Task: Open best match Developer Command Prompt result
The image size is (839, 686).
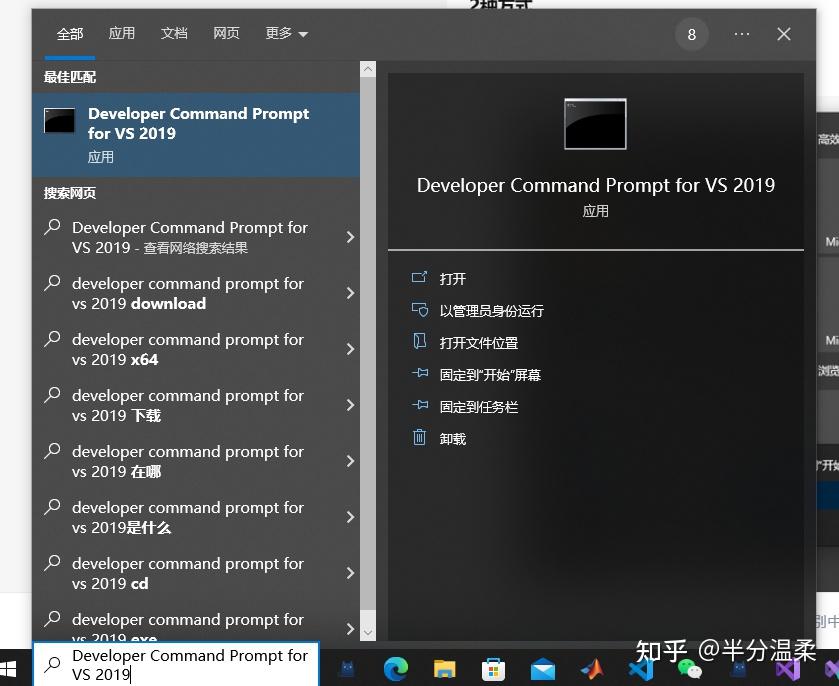Action: pos(196,135)
